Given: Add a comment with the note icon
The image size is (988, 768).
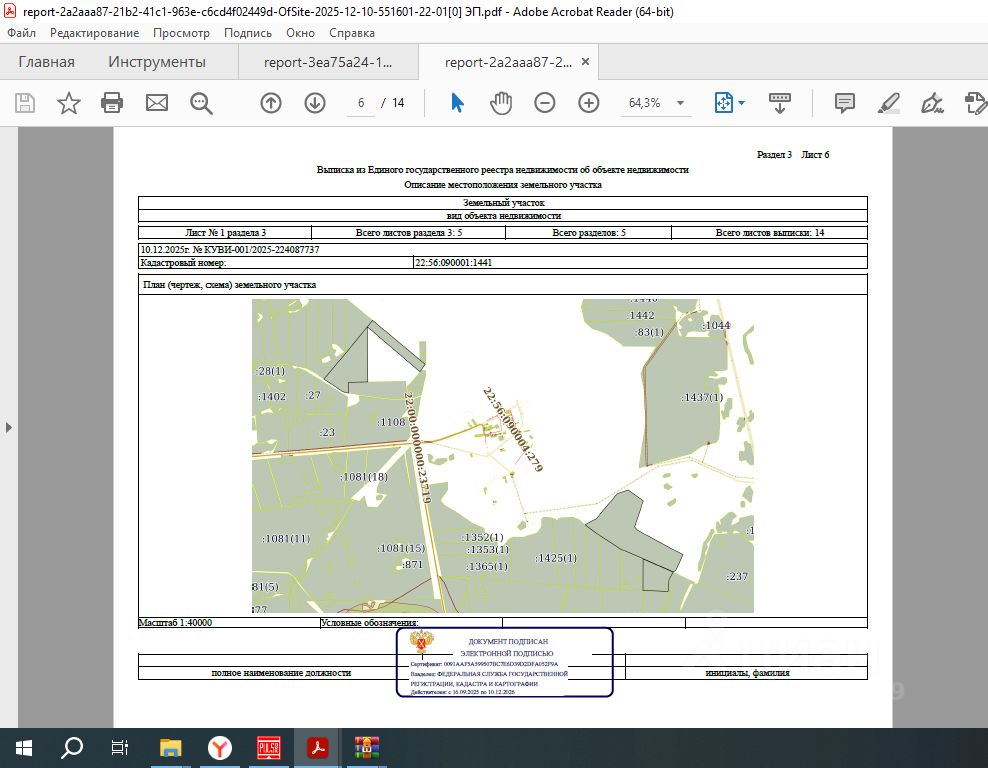Looking at the screenshot, I should click(845, 103).
